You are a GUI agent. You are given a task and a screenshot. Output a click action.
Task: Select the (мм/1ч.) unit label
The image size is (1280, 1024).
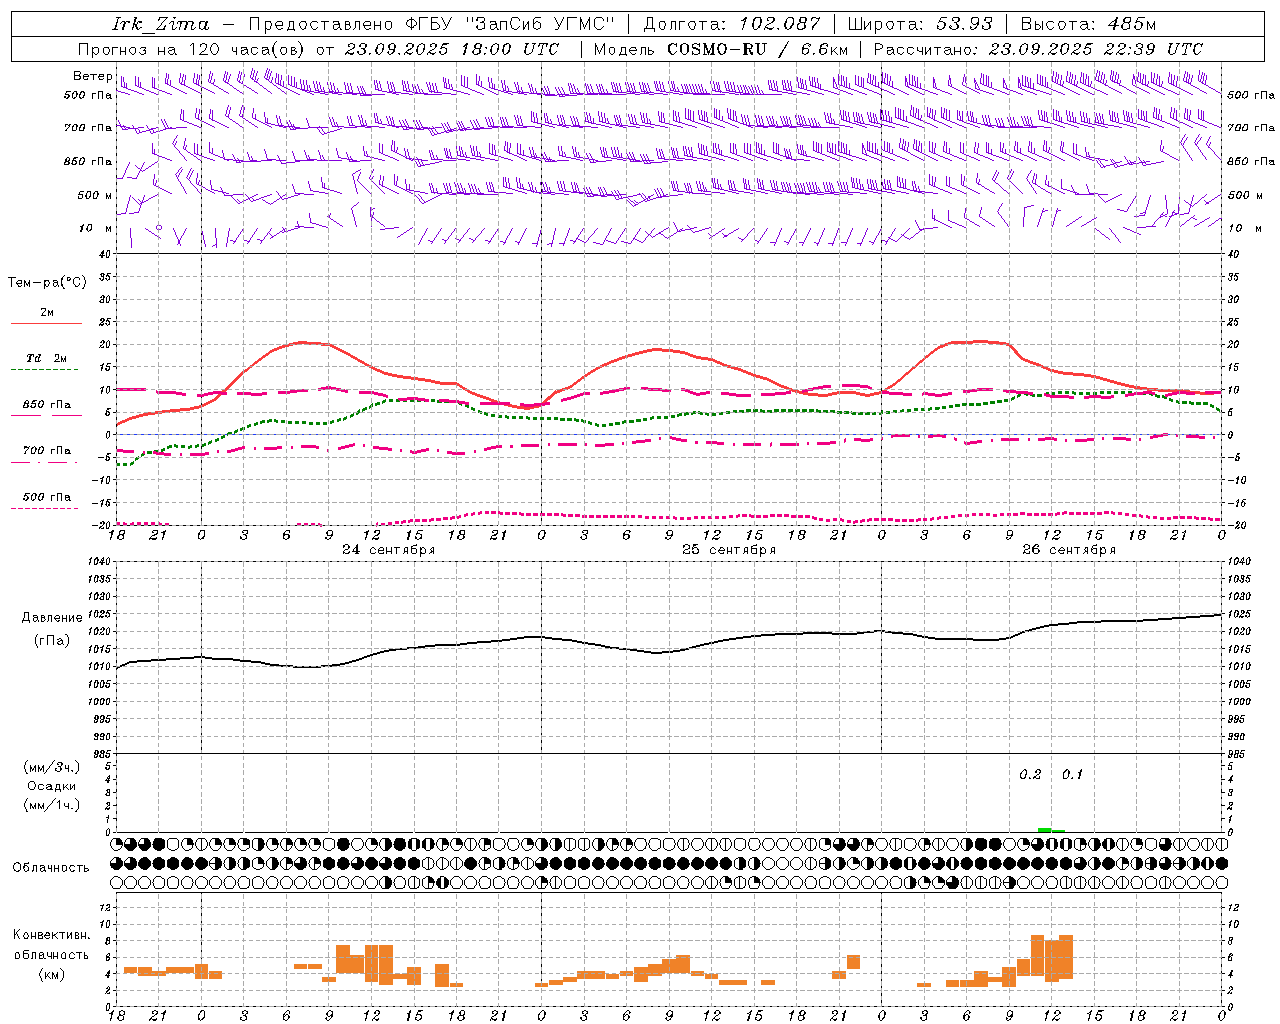pyautogui.click(x=52, y=805)
